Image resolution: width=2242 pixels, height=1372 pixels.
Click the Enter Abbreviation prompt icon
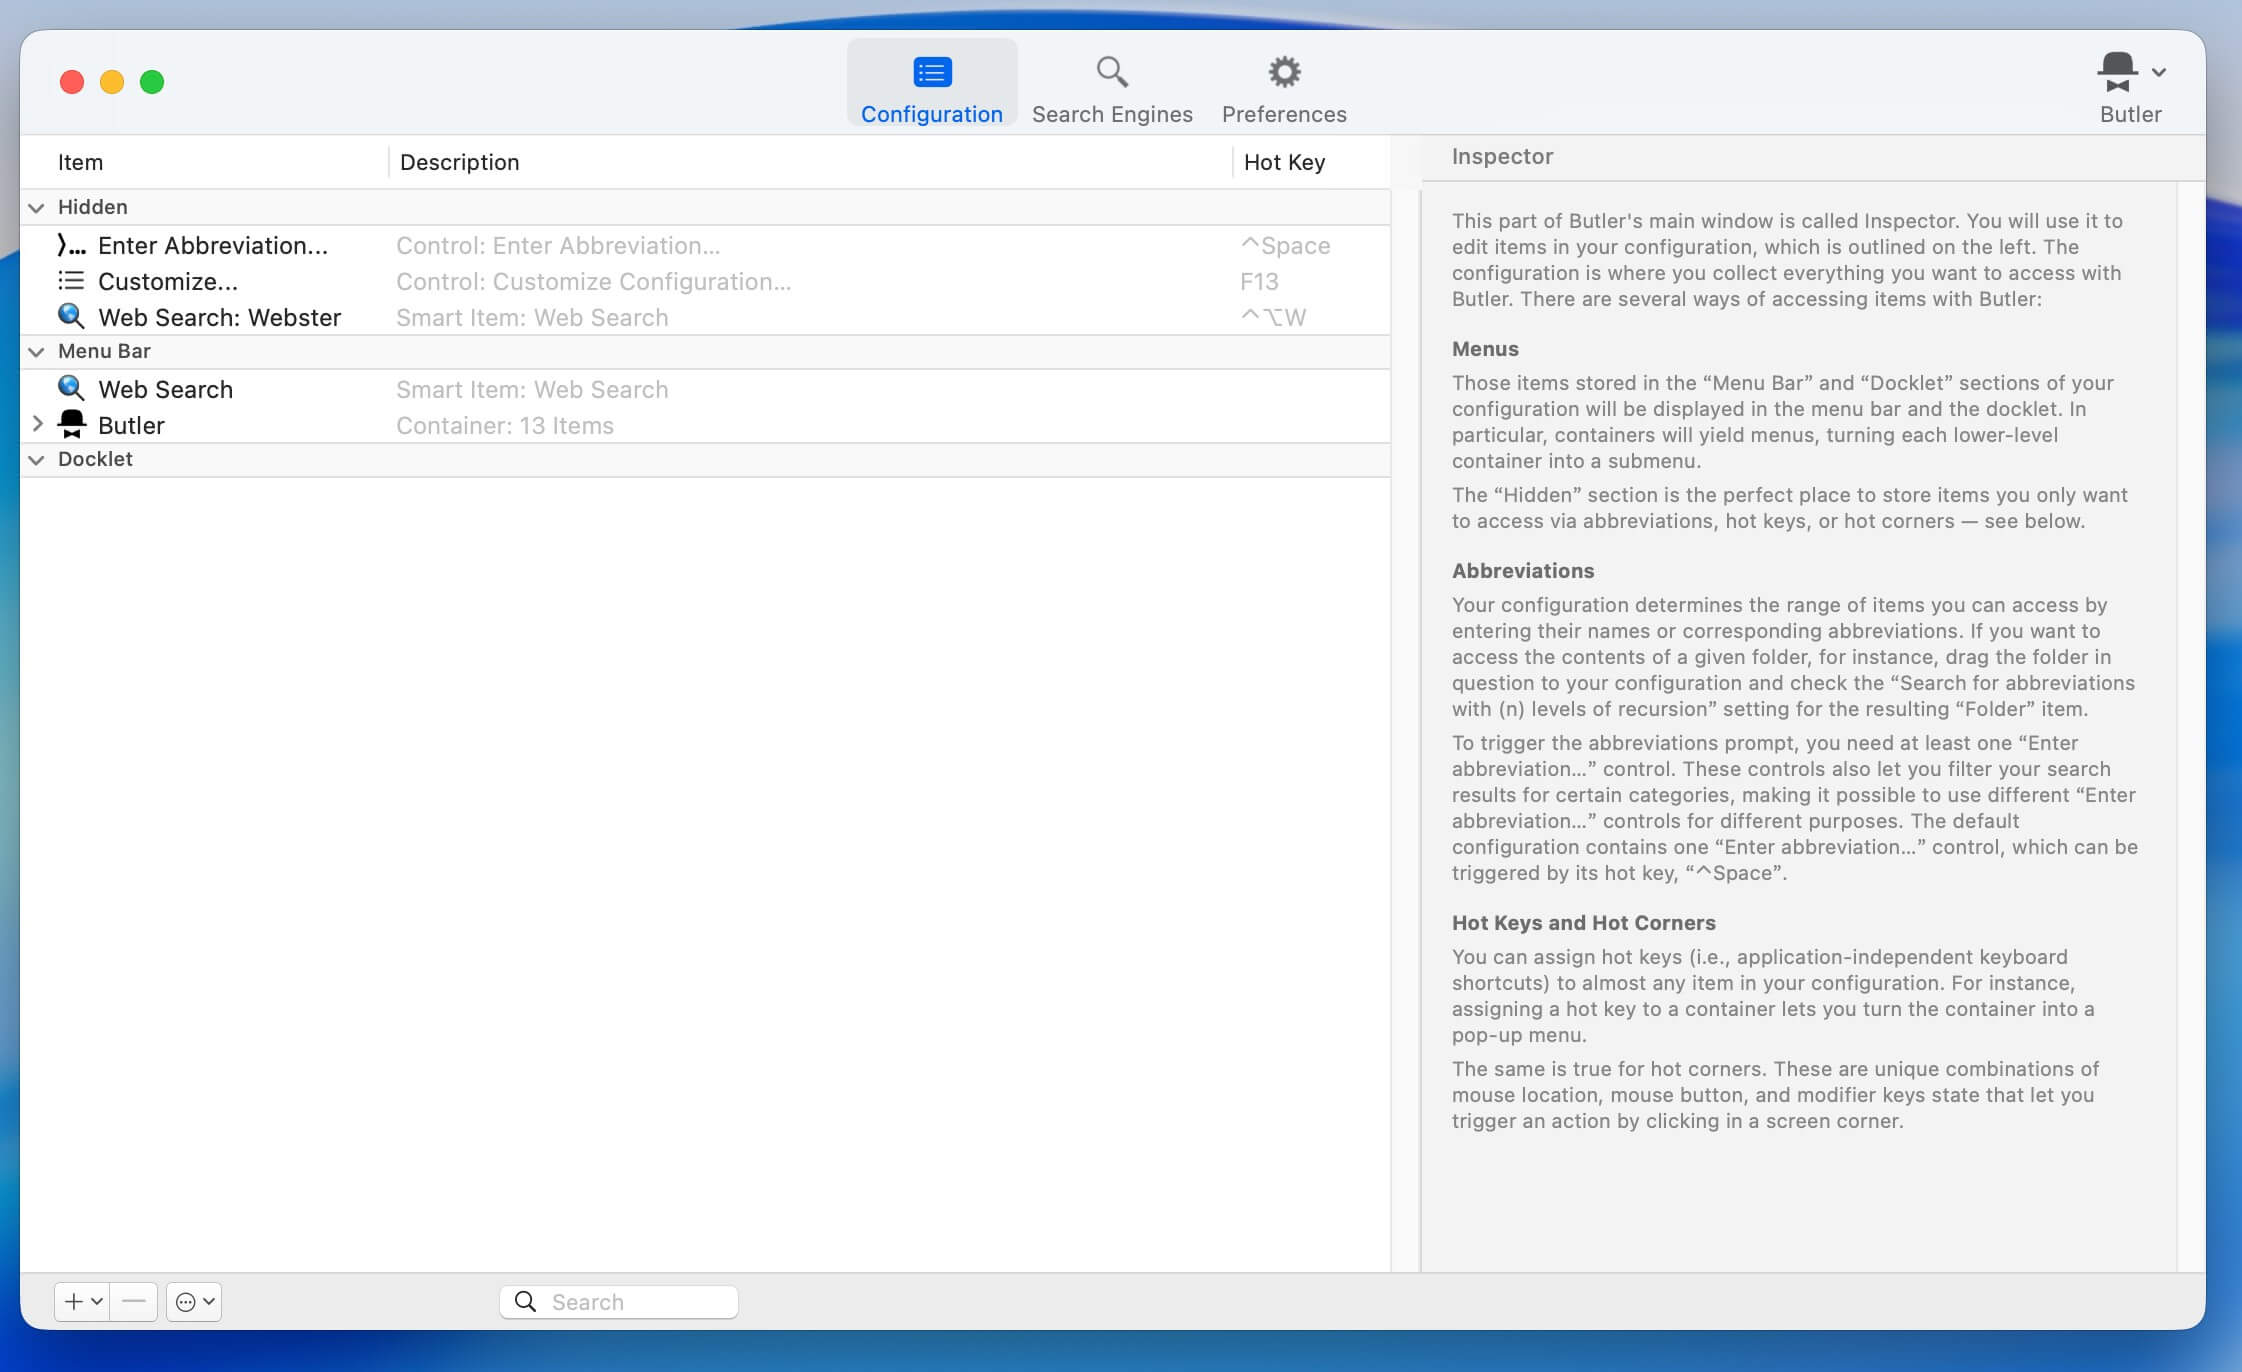pyautogui.click(x=71, y=246)
